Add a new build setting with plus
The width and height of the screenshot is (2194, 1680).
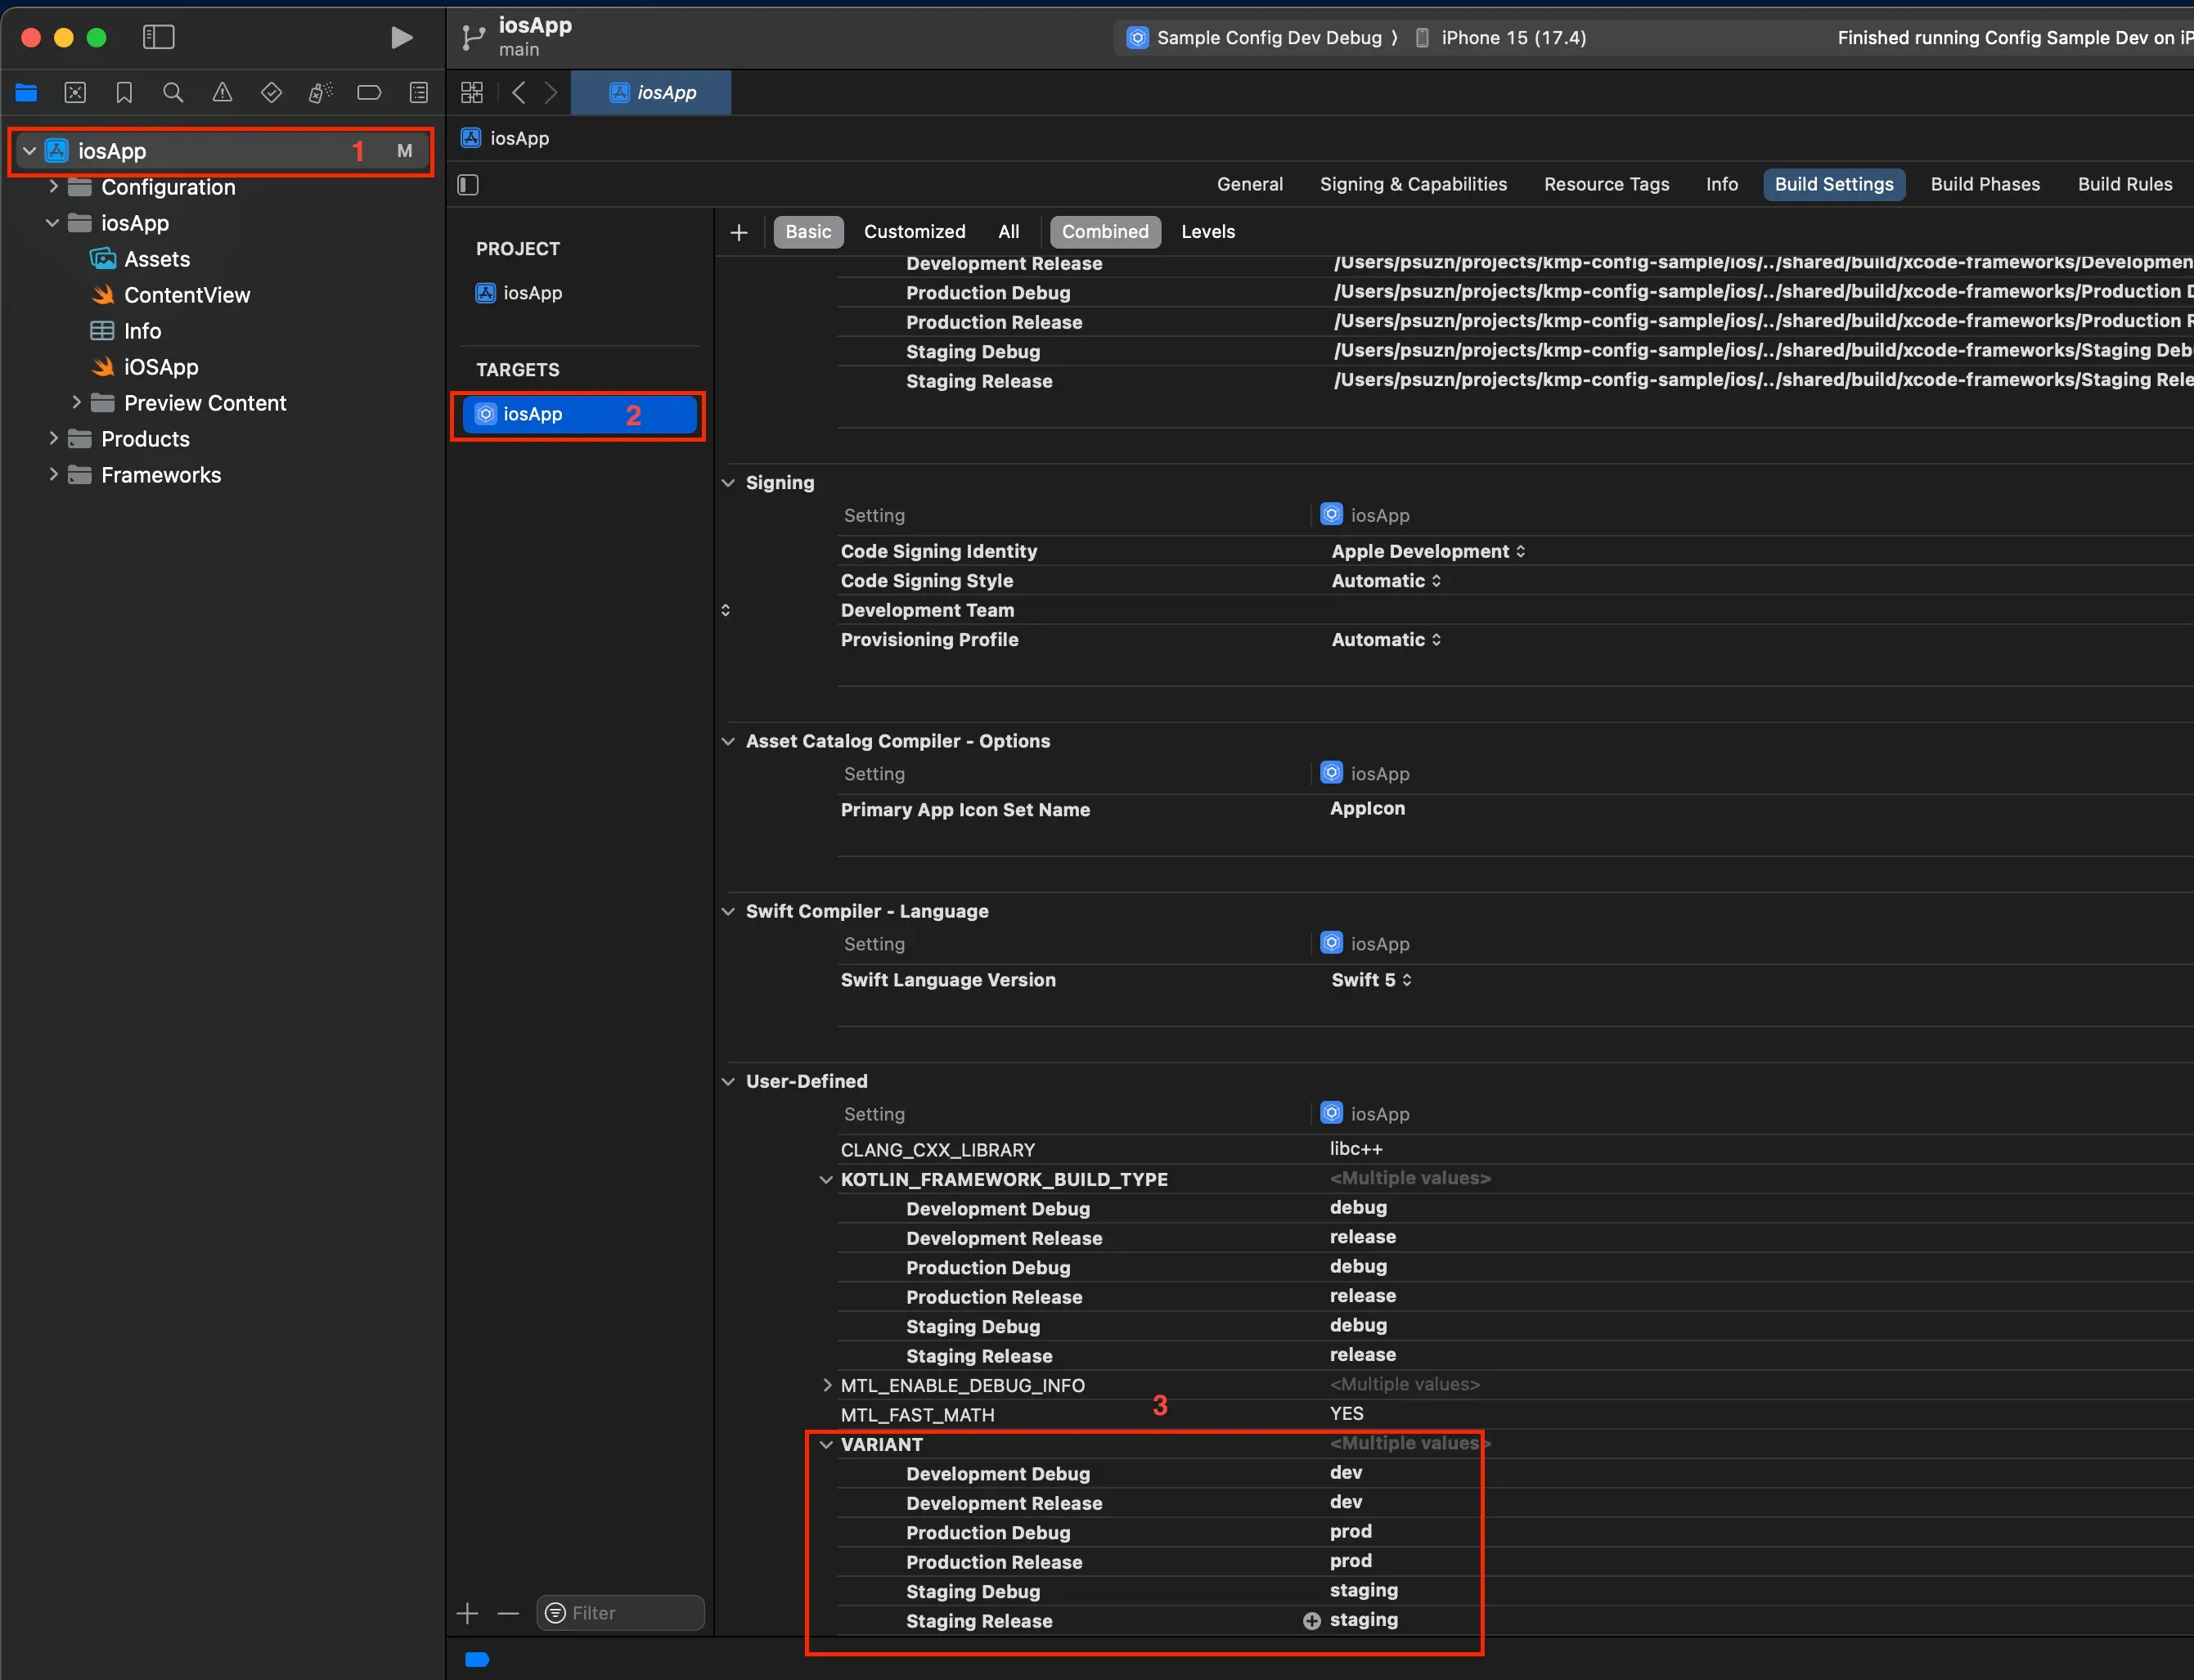click(x=739, y=233)
